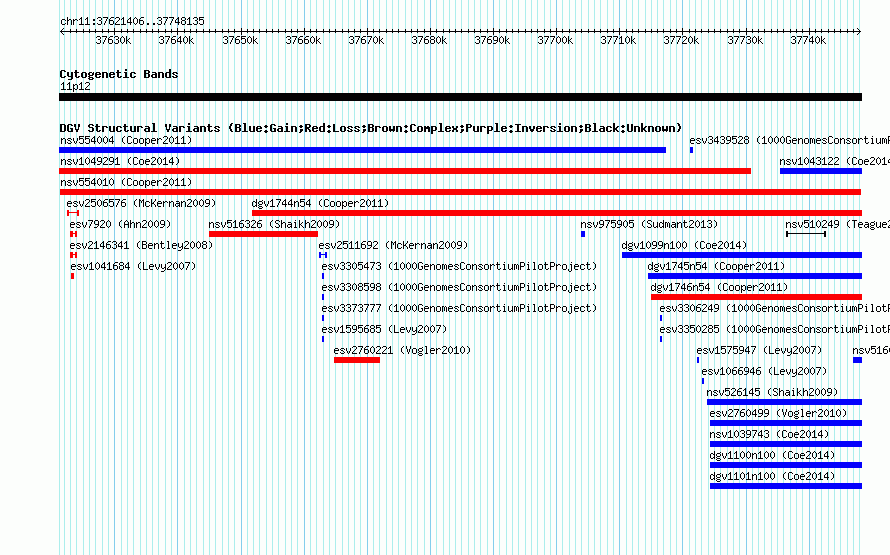Click the black nsv510249 unknown-type bar

[806, 234]
